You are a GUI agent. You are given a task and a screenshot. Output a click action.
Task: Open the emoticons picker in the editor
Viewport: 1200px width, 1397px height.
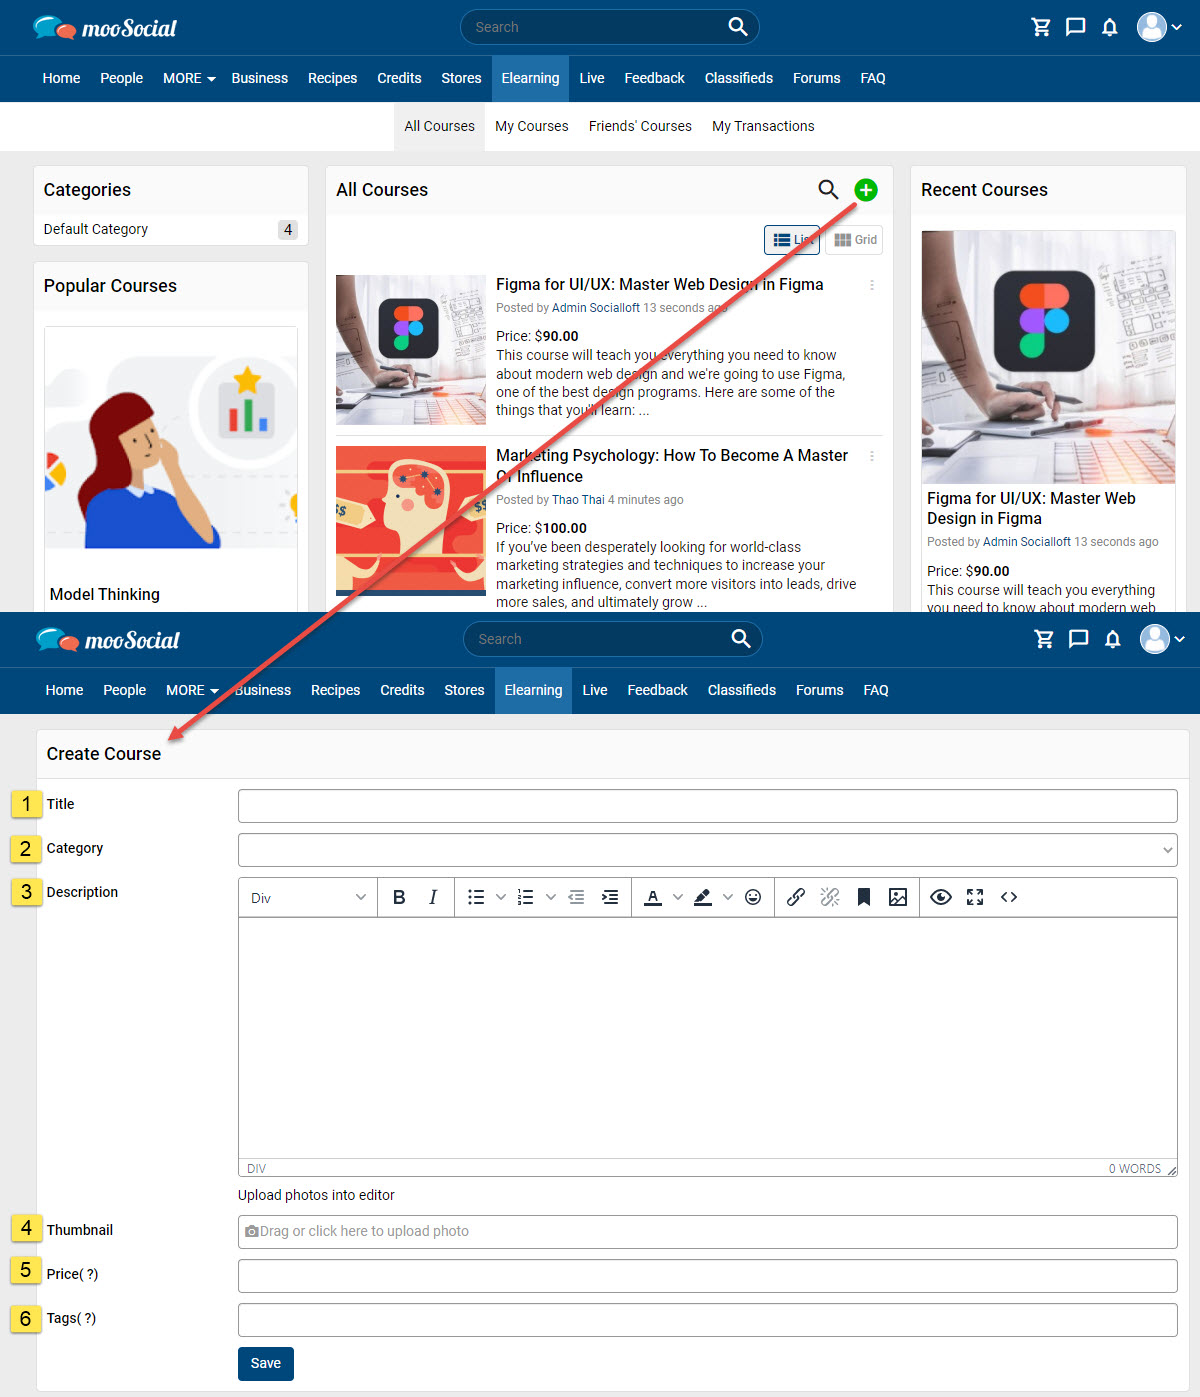click(753, 897)
